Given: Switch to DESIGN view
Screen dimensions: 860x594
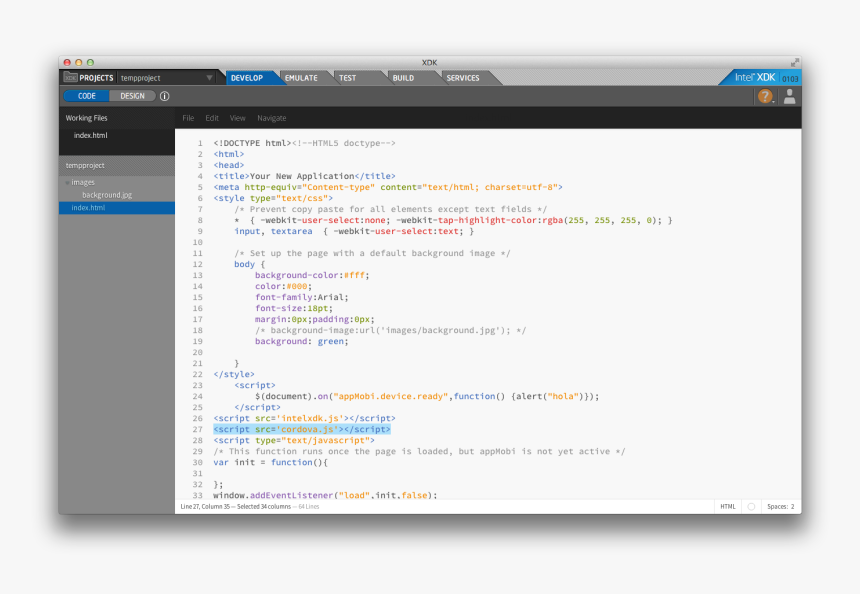Looking at the screenshot, I should click(132, 96).
